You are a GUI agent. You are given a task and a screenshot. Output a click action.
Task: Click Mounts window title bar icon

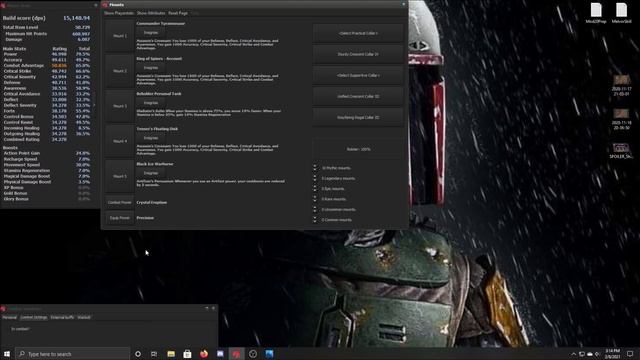(x=105, y=5)
